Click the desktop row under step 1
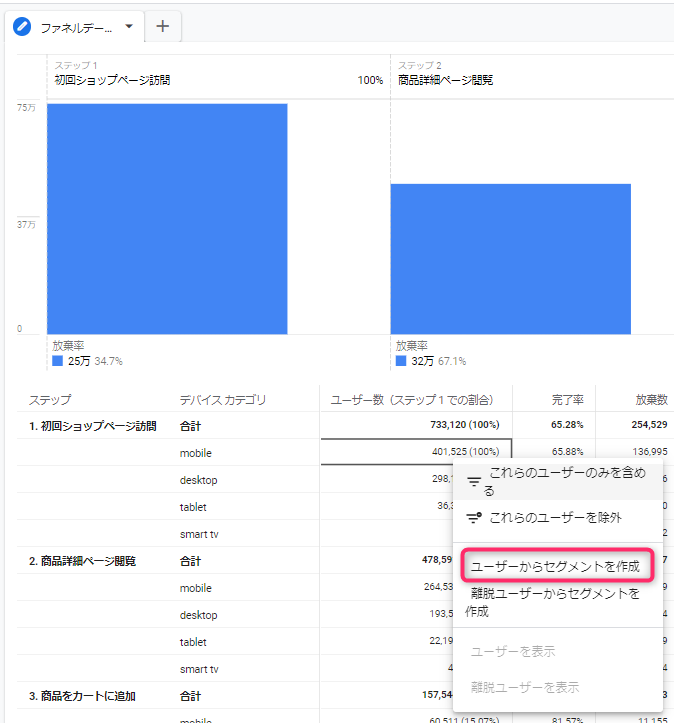The image size is (674, 723). pyautogui.click(x=199, y=480)
